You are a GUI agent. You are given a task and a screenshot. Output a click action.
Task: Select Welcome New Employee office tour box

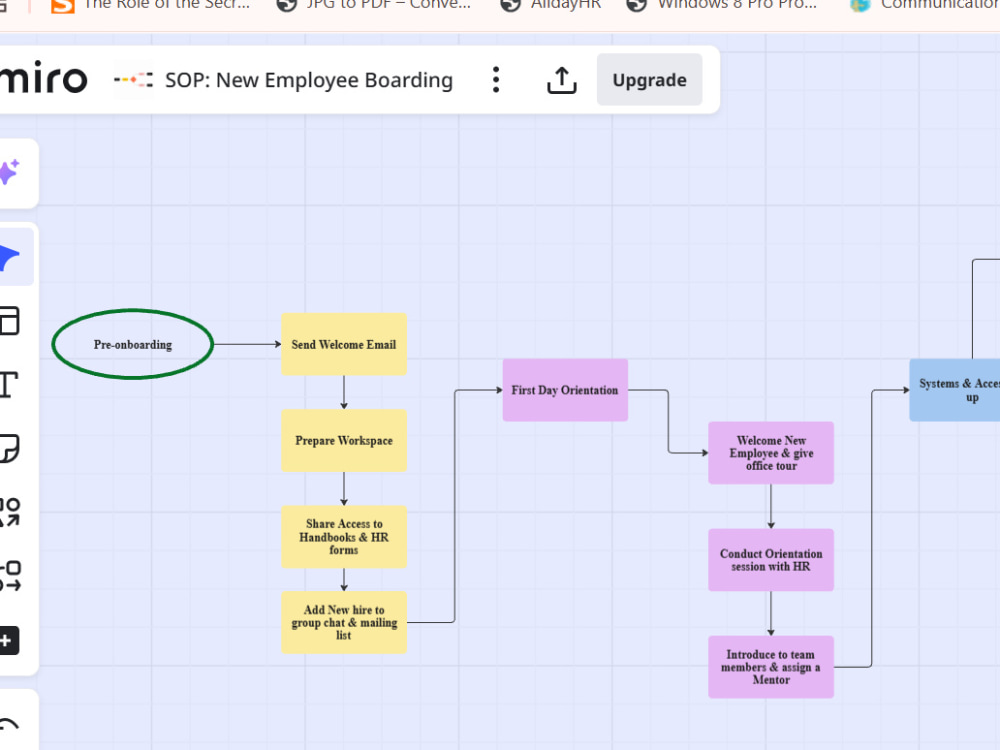771,453
